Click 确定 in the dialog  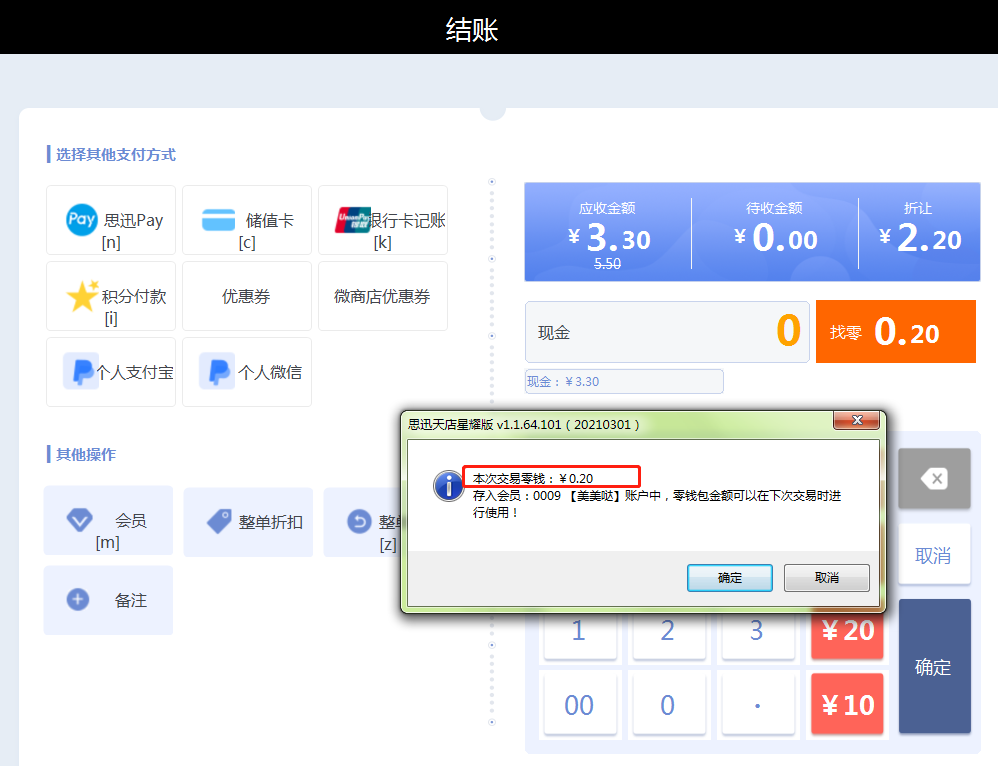point(729,578)
